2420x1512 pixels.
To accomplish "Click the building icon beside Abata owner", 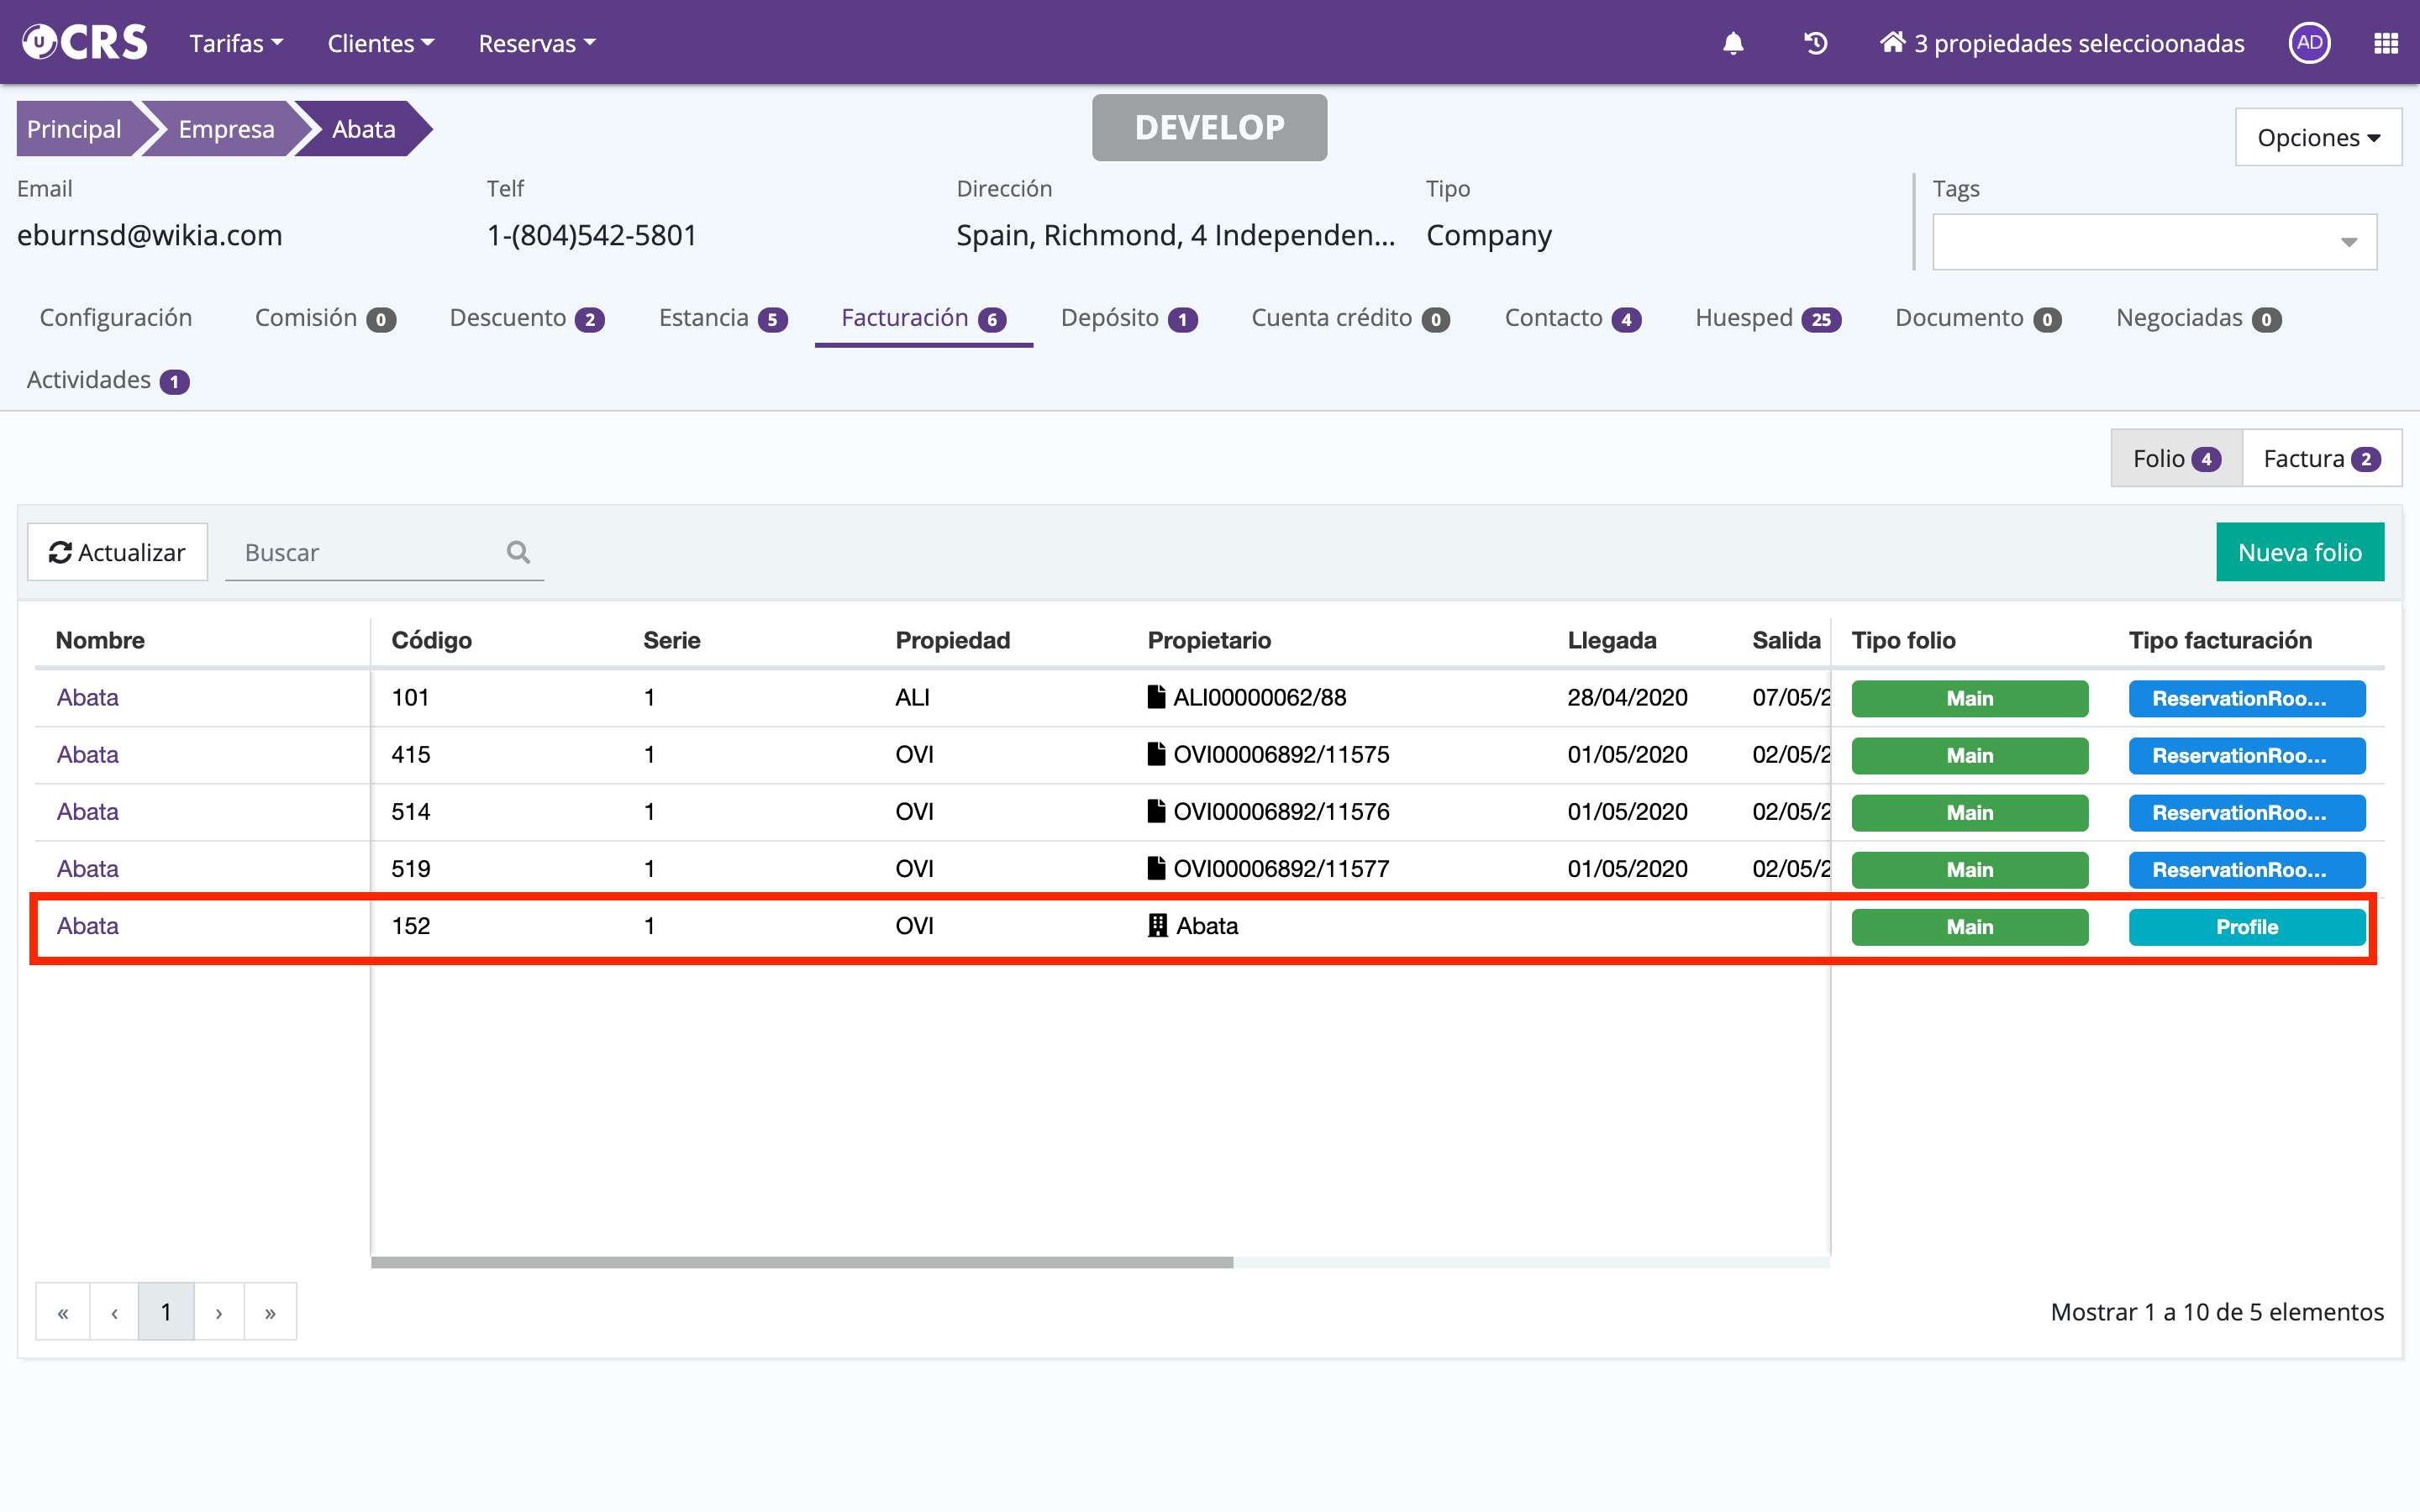I will click(1157, 926).
